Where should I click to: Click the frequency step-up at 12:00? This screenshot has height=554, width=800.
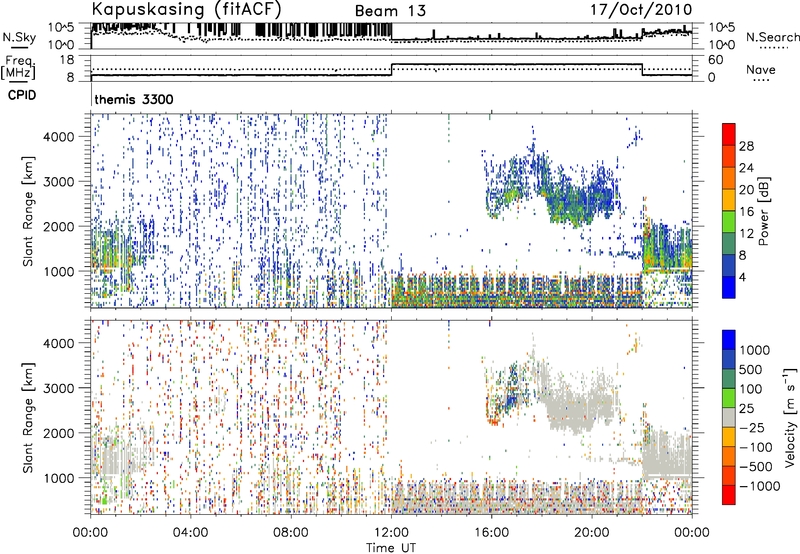coord(391,69)
